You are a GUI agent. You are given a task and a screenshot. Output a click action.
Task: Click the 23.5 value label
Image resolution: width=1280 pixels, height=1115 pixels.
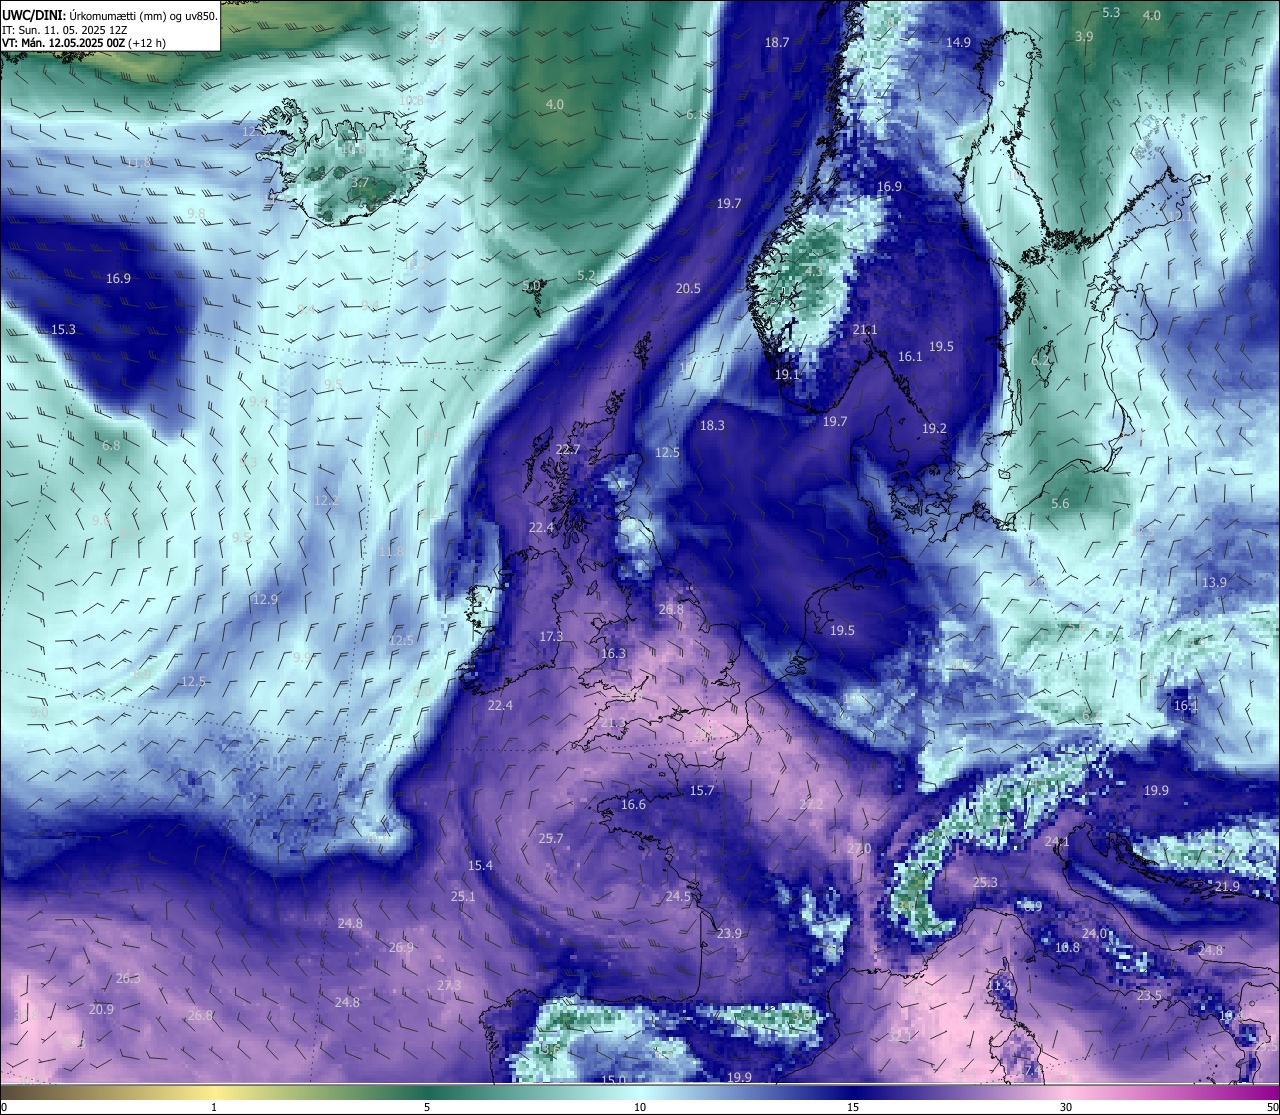[1149, 995]
